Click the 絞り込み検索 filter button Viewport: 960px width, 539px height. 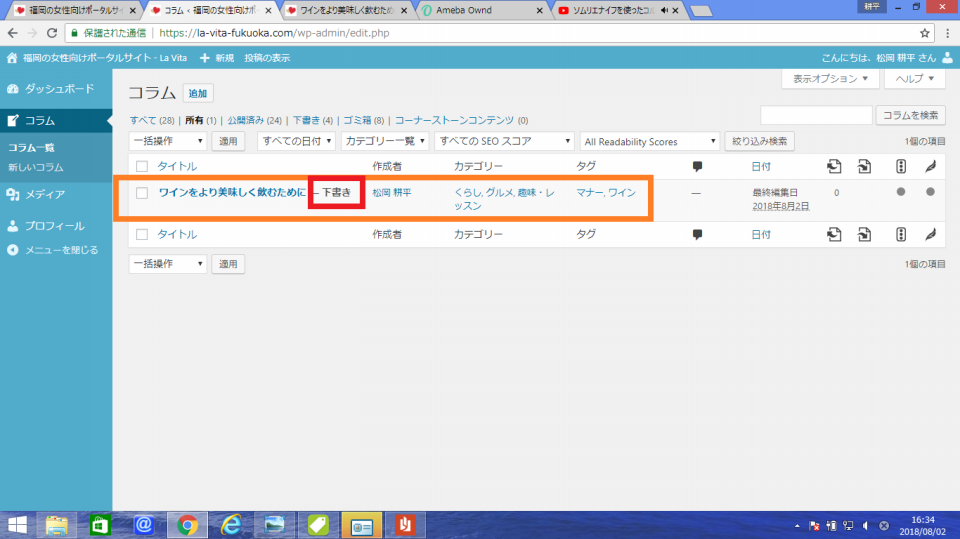click(760, 141)
